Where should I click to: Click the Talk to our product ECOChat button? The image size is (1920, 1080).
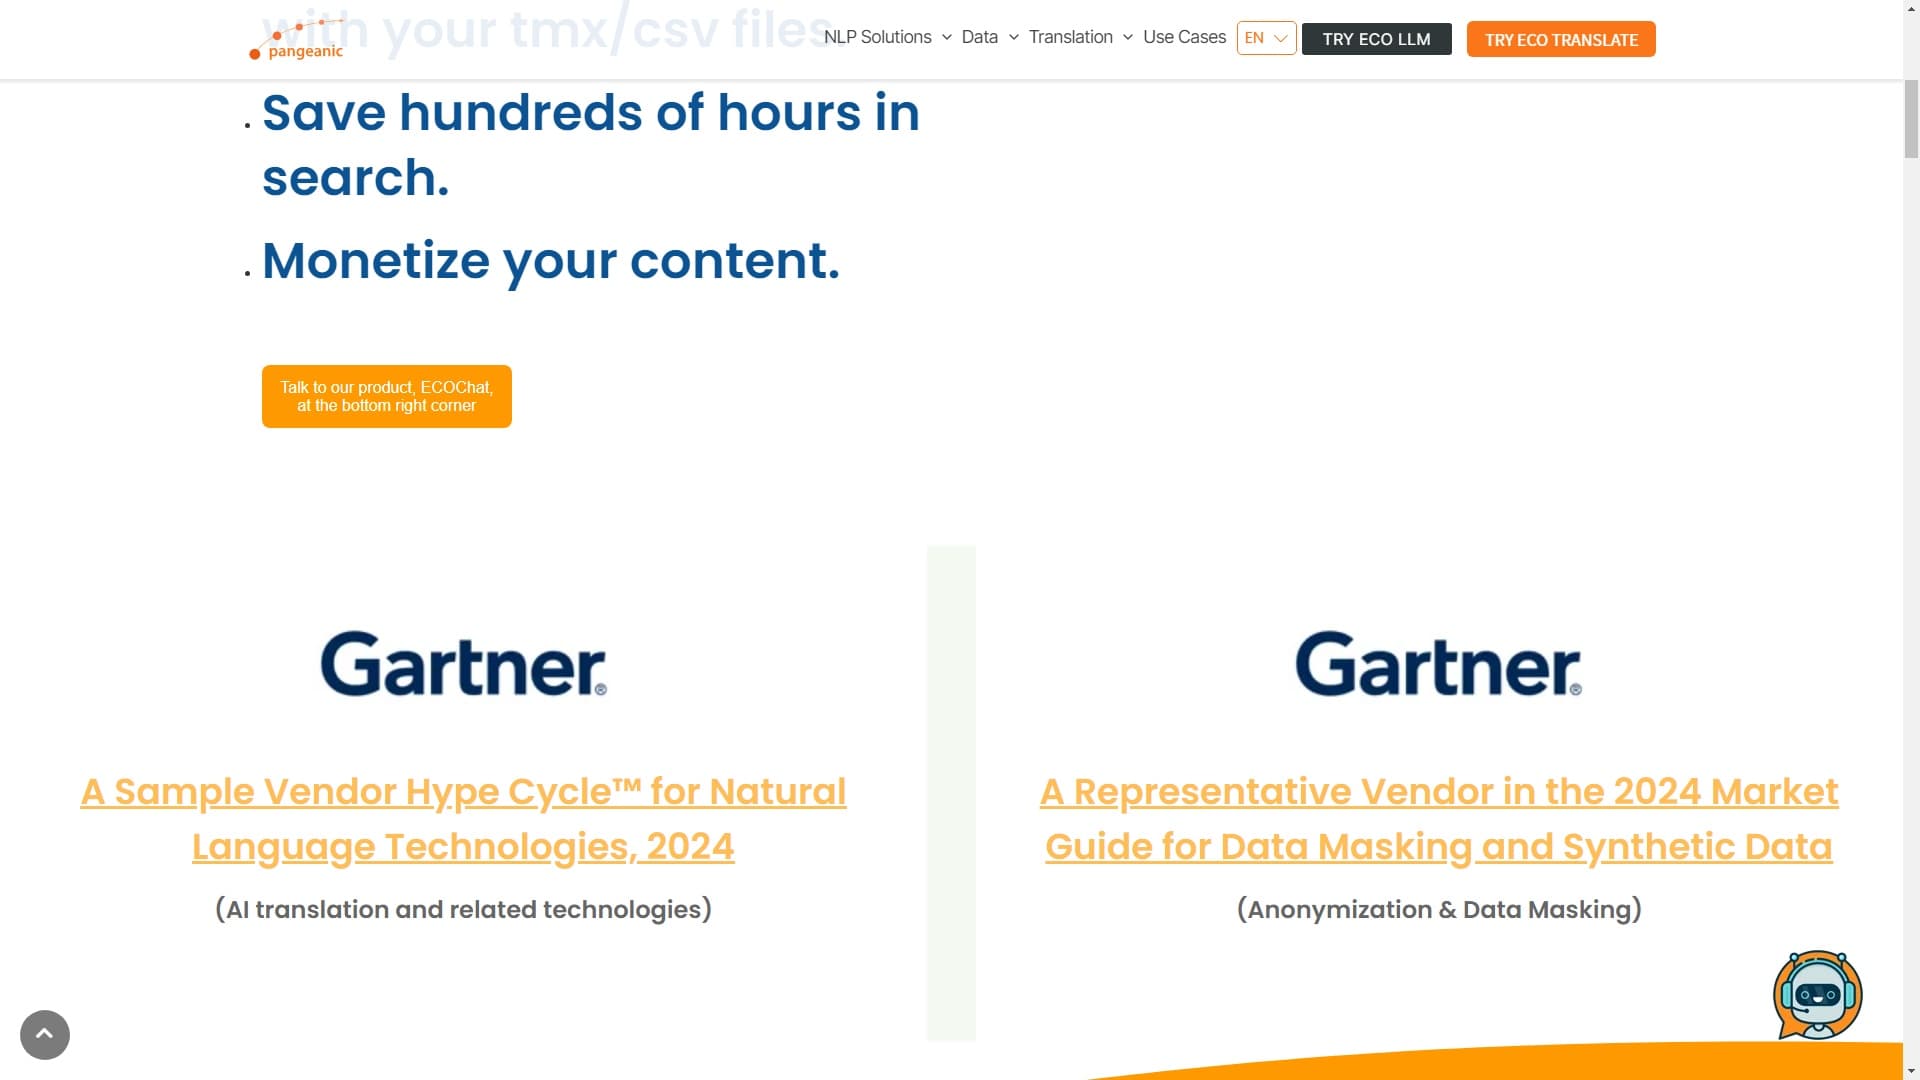(387, 396)
